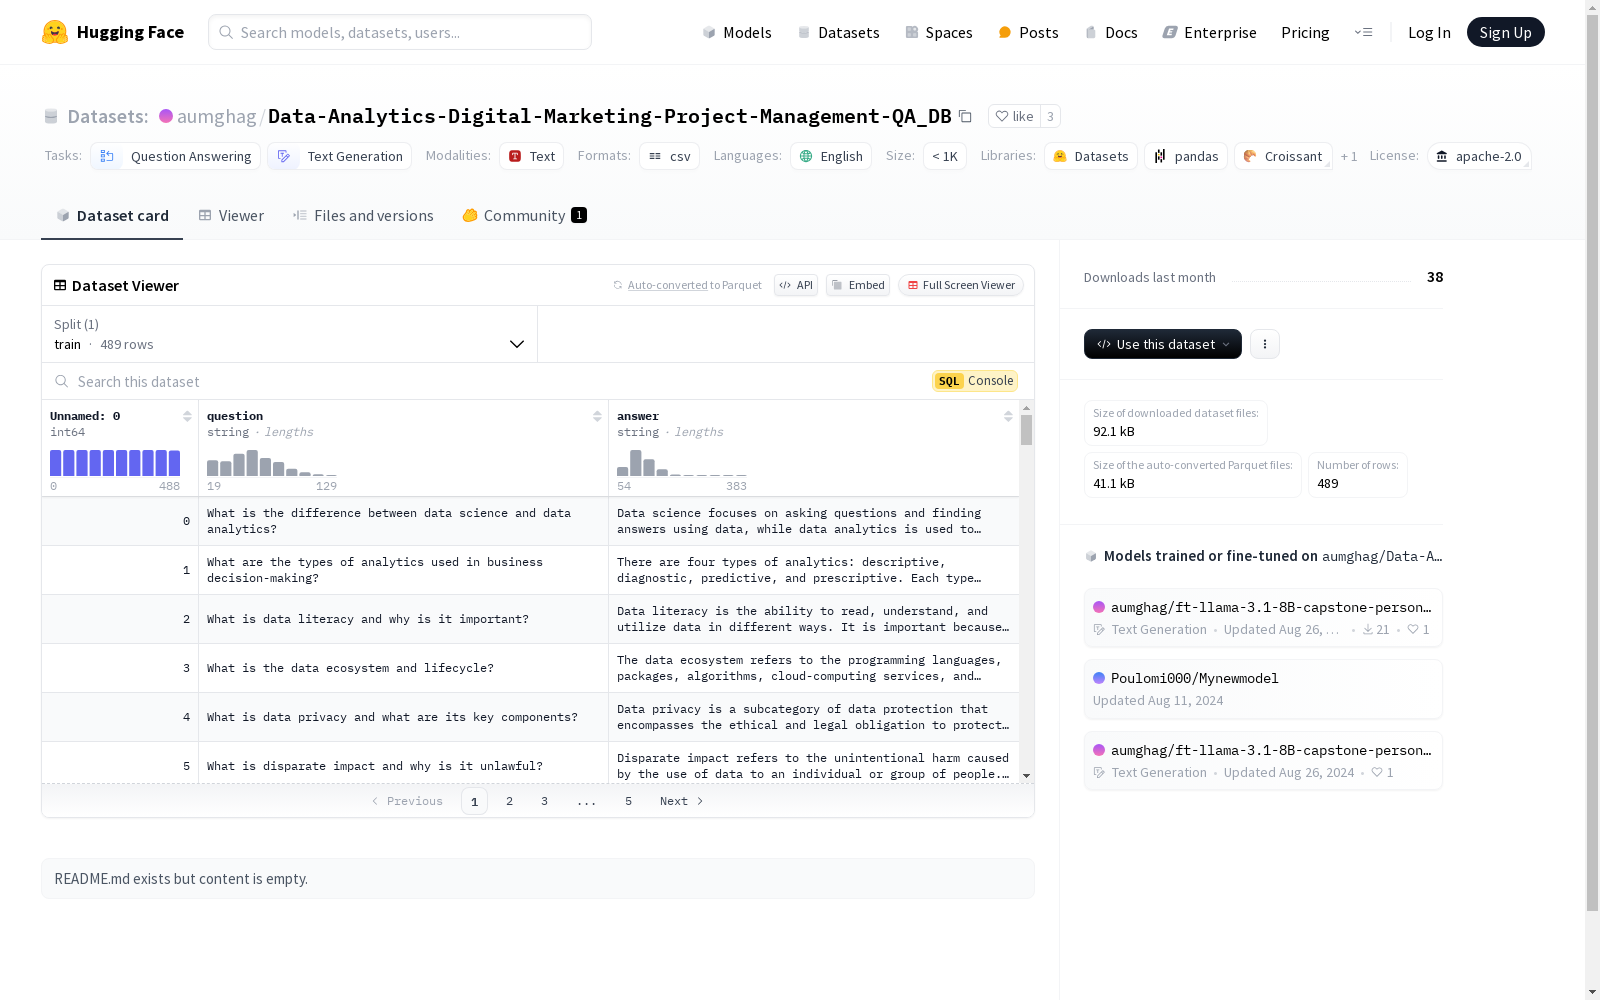Go to page 2 of dataset

tap(509, 801)
